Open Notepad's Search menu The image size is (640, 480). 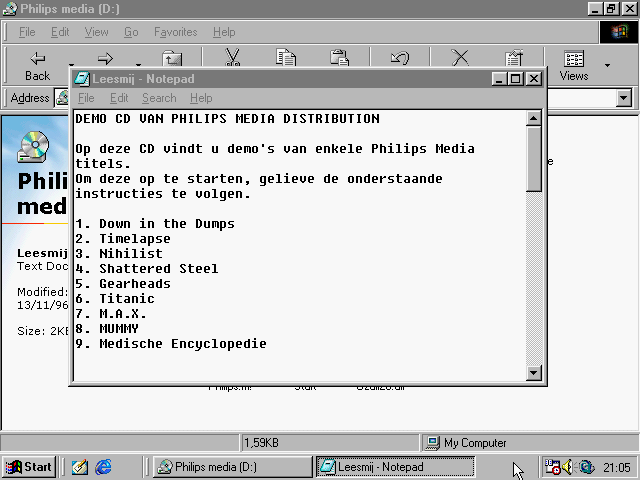(x=158, y=98)
